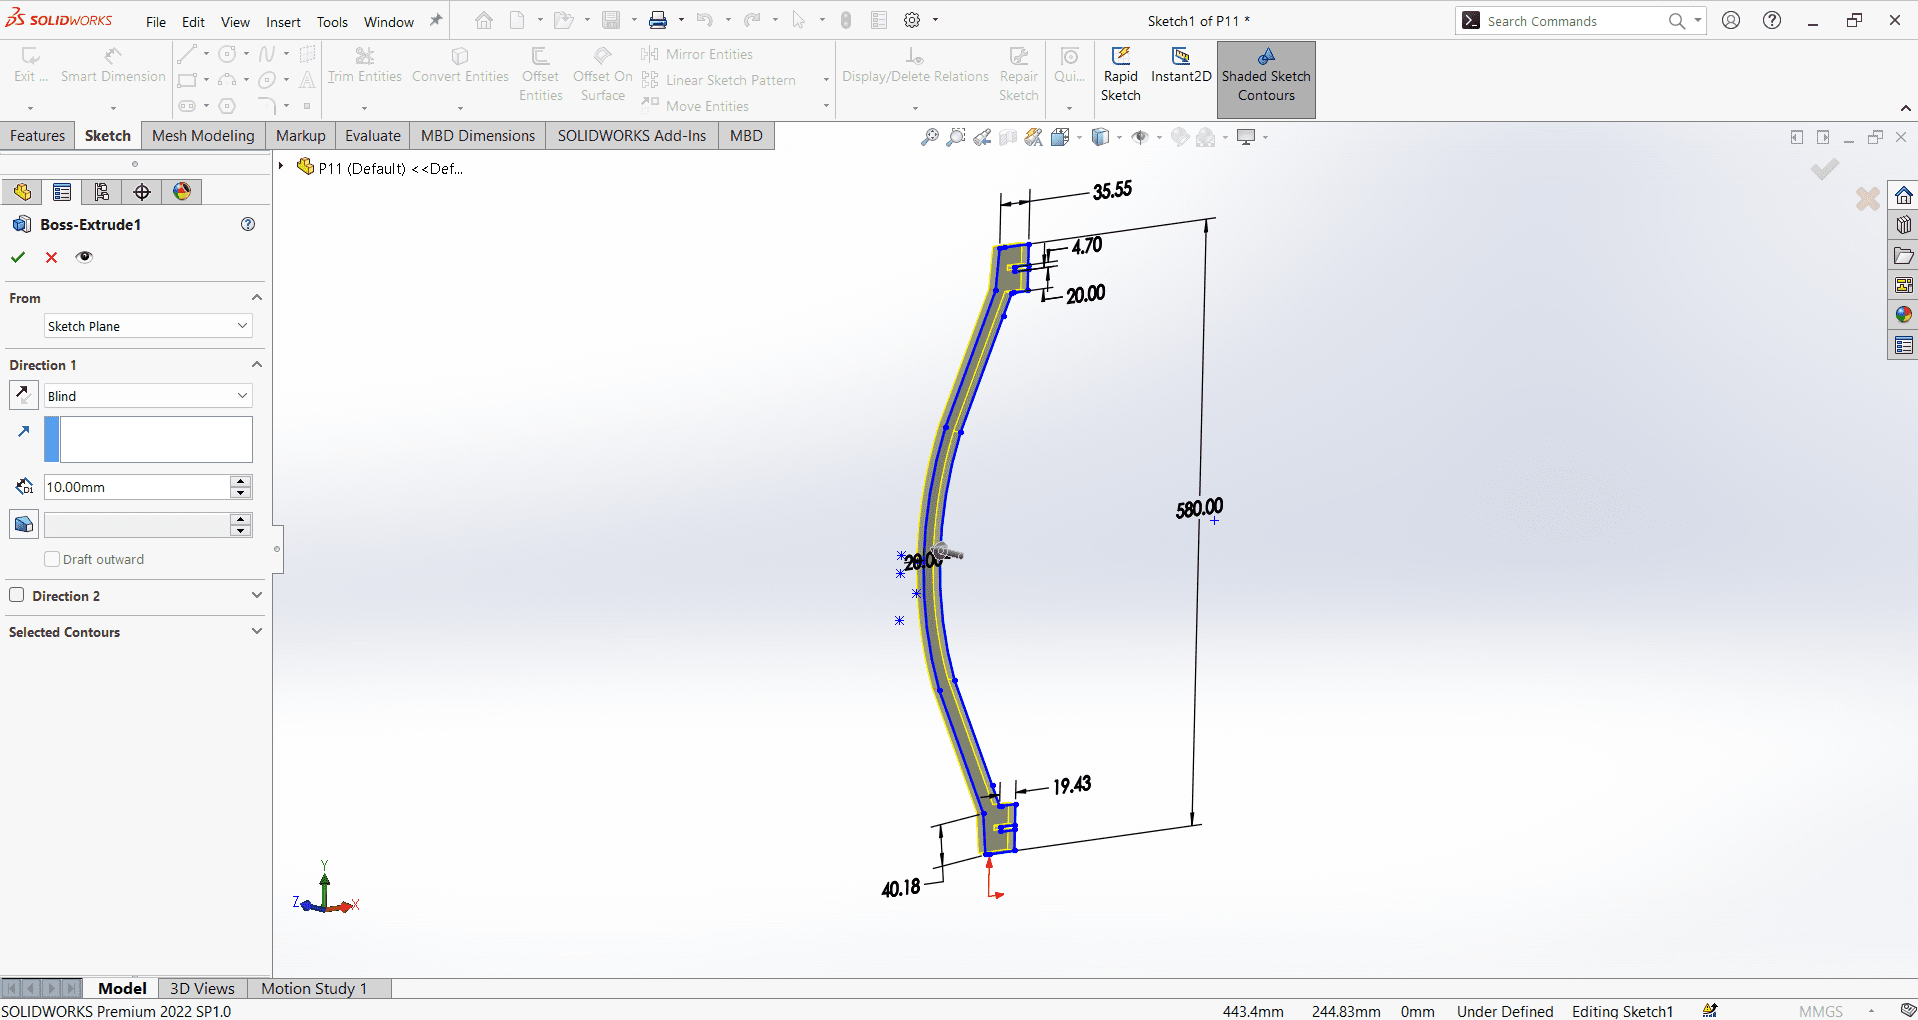Confirm sketch with confirmation corner checkmark

(x=1825, y=169)
